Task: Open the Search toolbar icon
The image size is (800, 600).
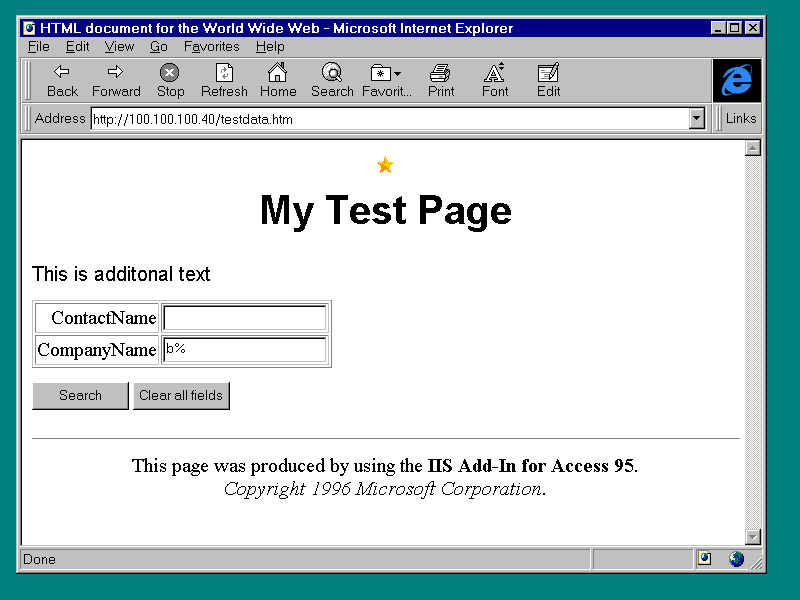Action: pos(331,73)
